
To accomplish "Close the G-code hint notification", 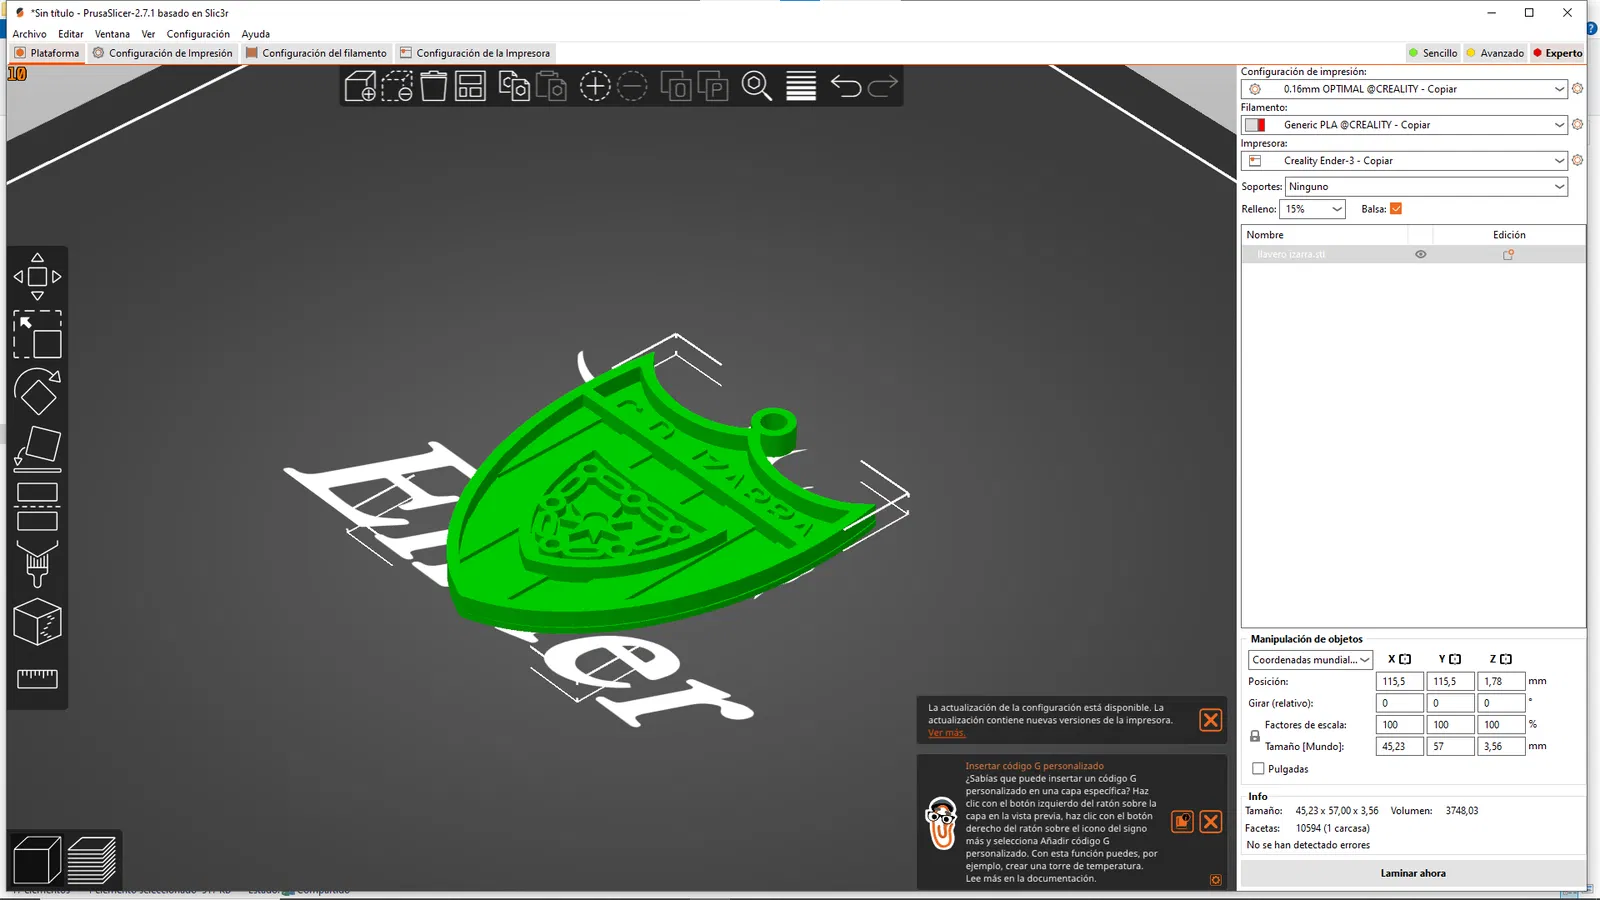I will point(1210,822).
